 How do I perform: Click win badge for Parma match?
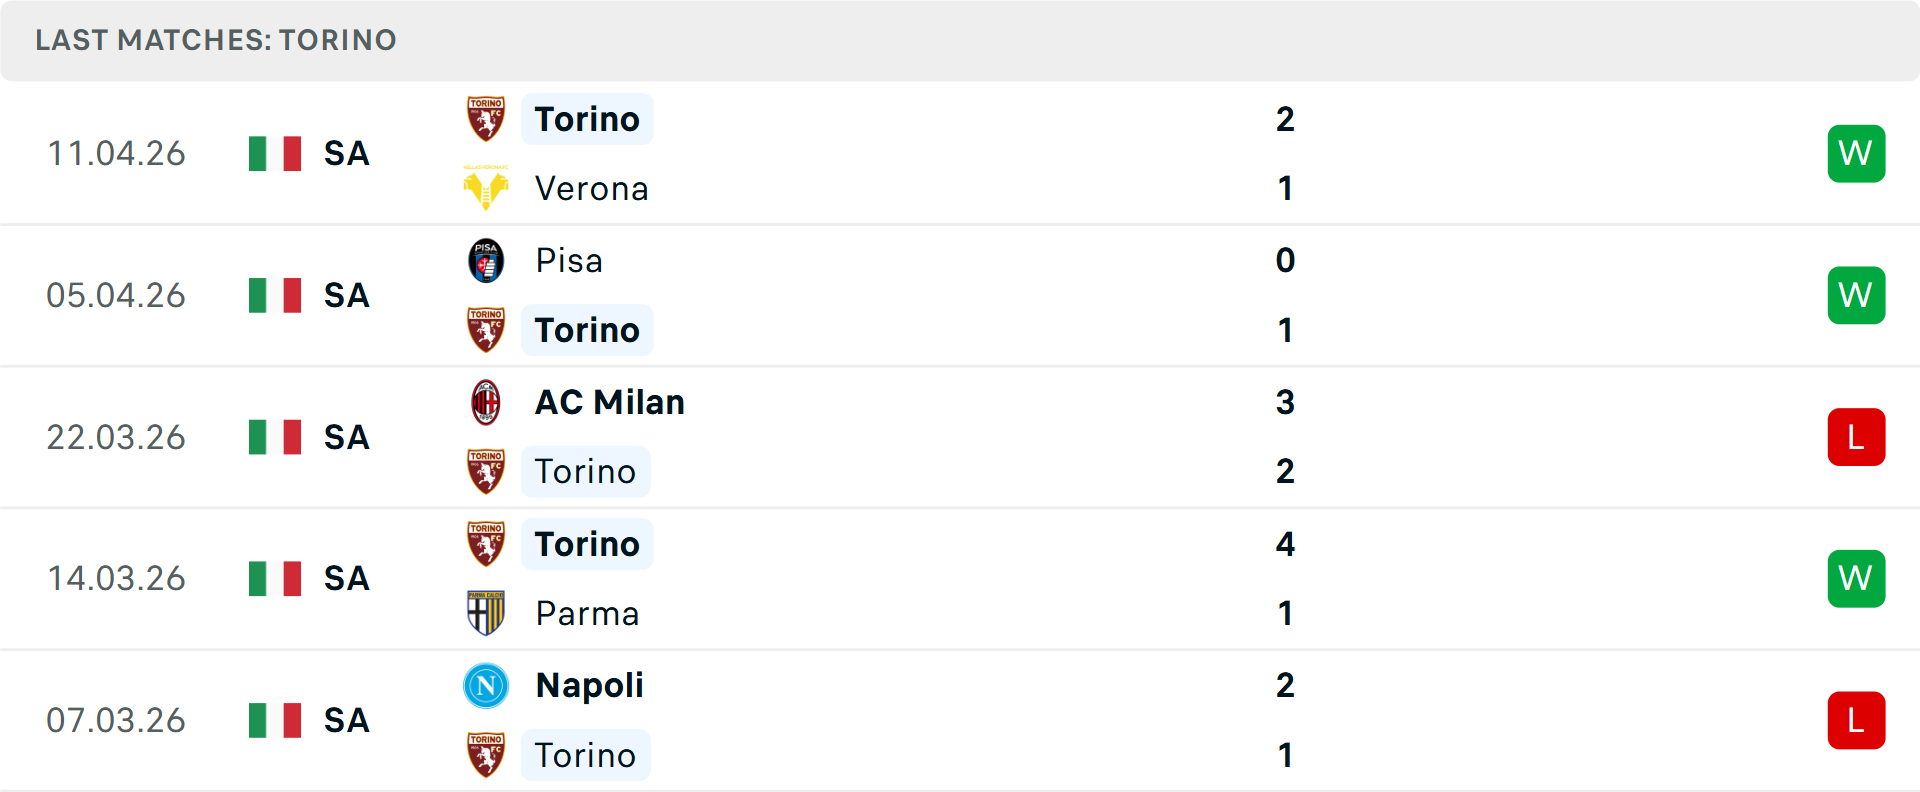(1856, 579)
